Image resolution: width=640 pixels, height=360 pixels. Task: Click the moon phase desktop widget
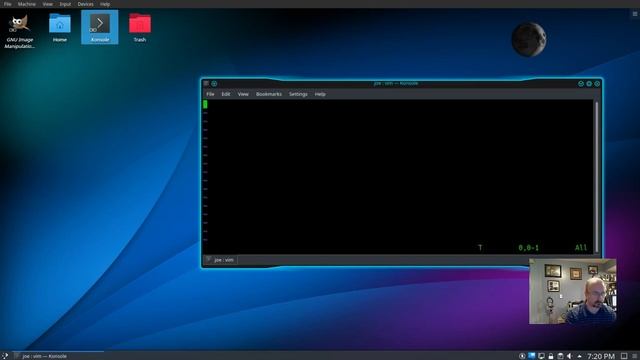[529, 40]
